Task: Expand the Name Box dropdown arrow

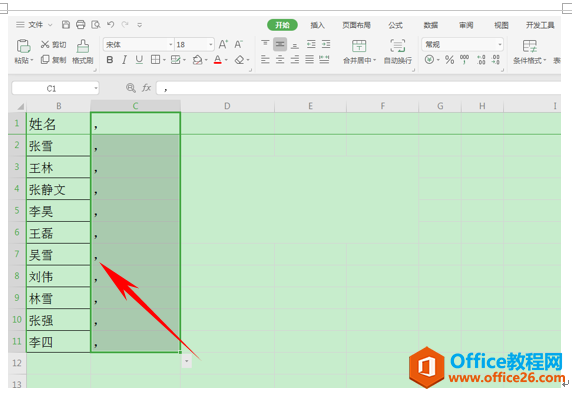Action: pyautogui.click(x=96, y=88)
